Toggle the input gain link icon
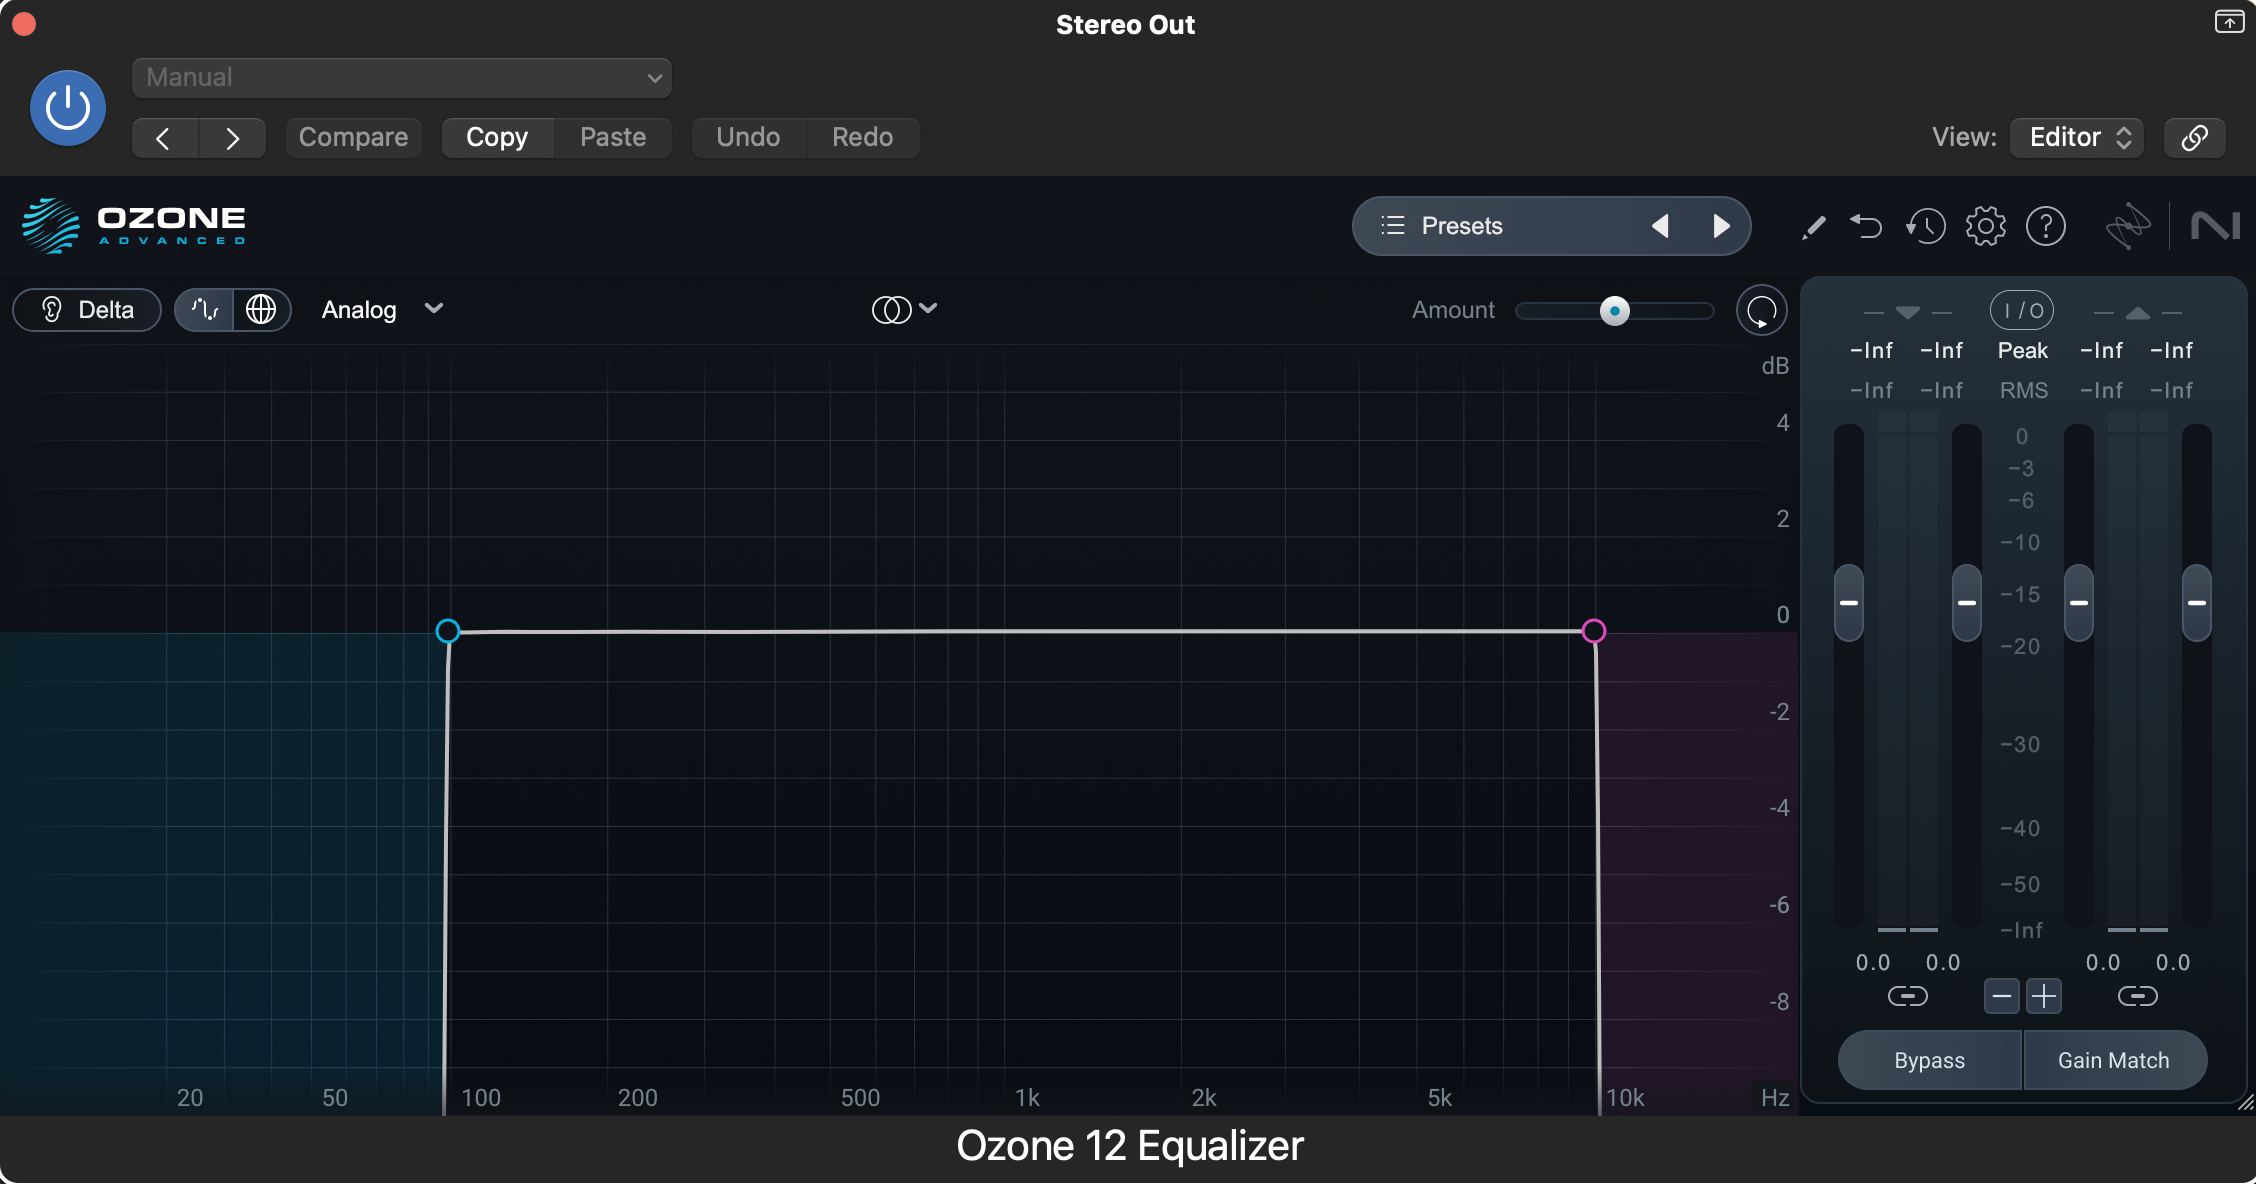The height and width of the screenshot is (1184, 2256). tap(1907, 996)
